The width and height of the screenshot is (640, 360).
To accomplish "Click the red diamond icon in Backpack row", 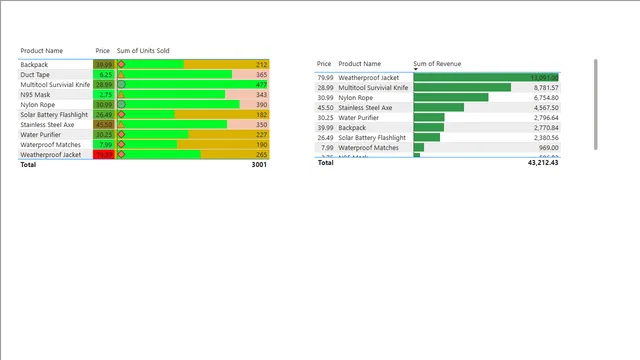I will pos(121,64).
